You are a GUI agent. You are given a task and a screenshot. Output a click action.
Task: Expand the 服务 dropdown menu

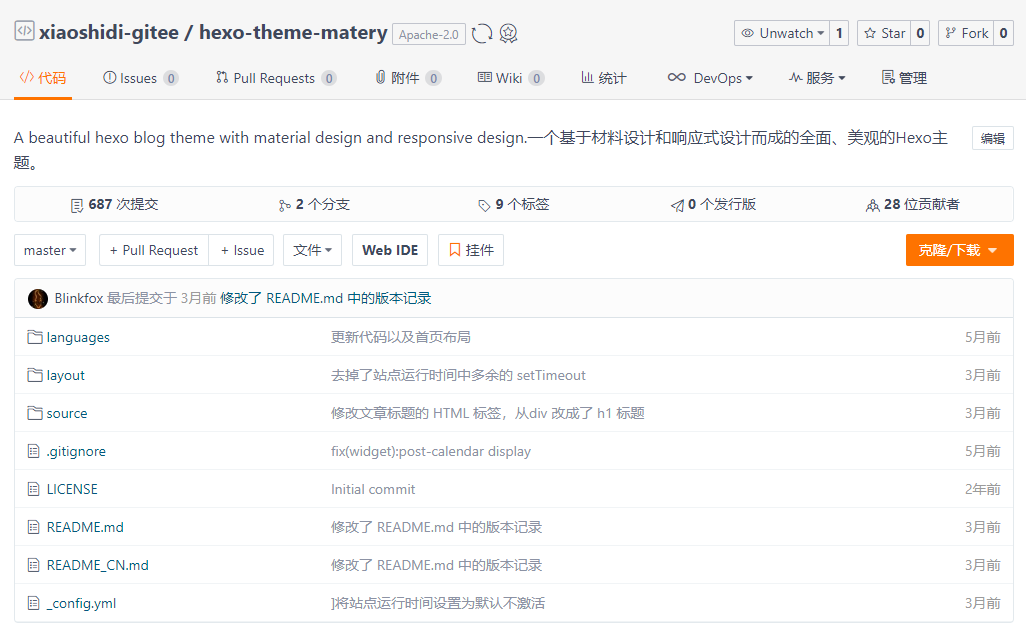[817, 78]
